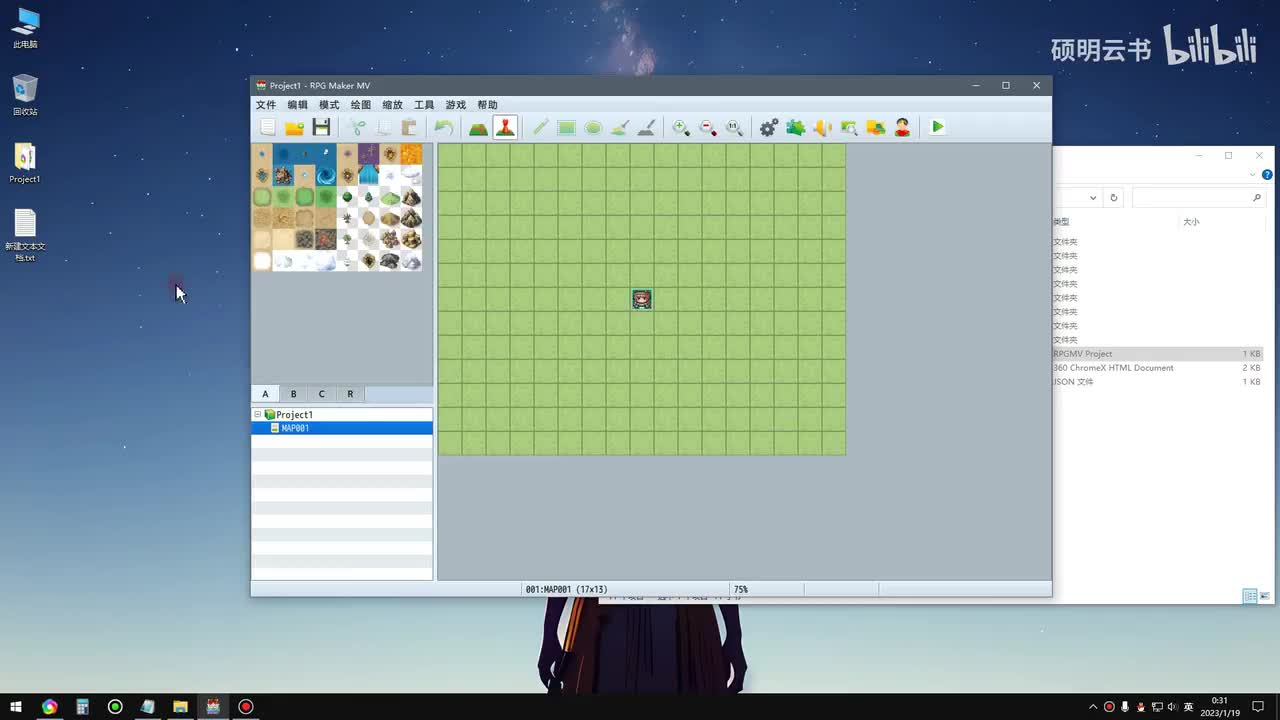Select the 新建文本文档.txt desktop file
This screenshot has width=1280, height=720.
click(x=25, y=236)
